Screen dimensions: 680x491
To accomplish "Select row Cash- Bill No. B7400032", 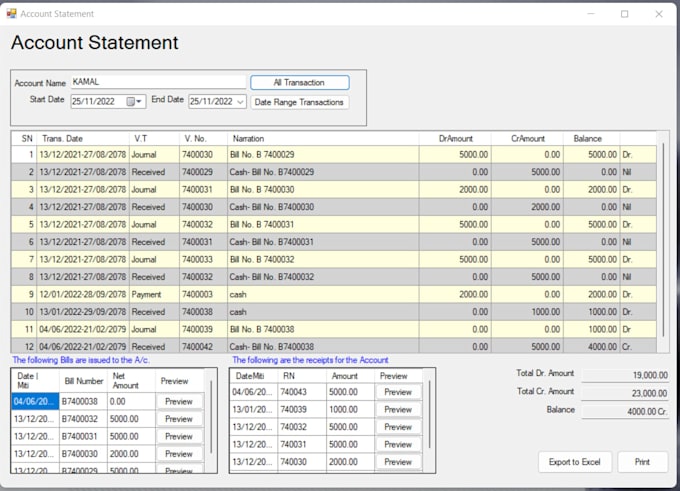I will click(333, 277).
